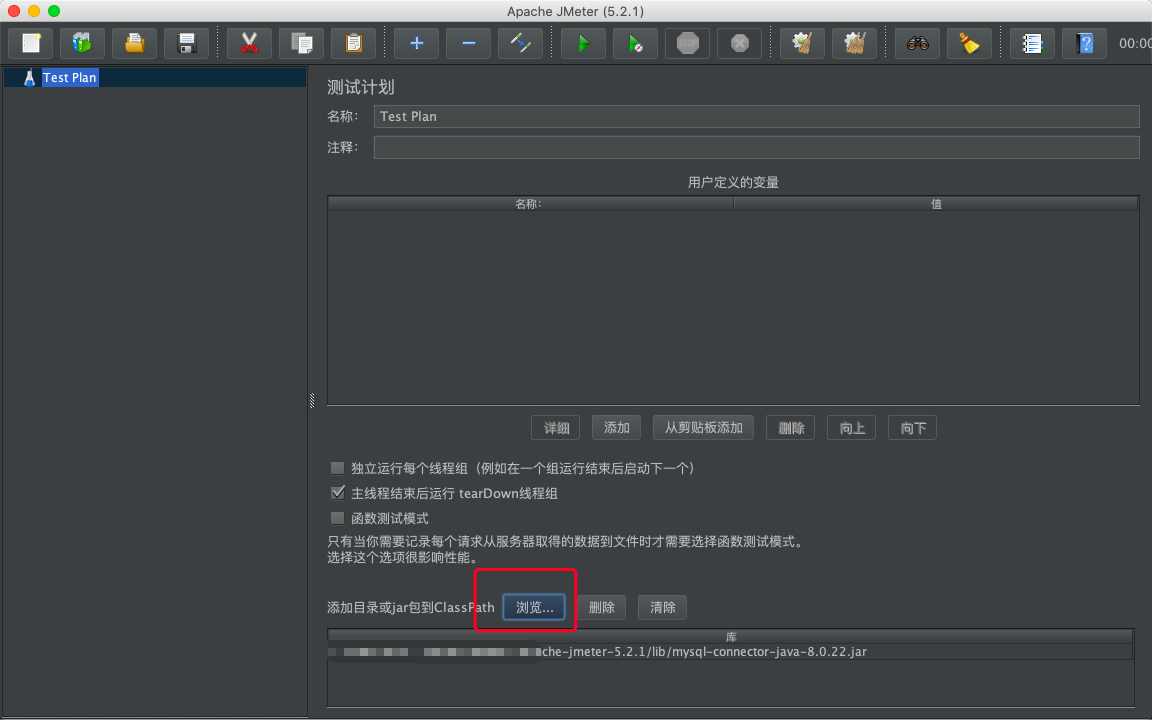Image resolution: width=1152 pixels, height=720 pixels.
Task: Open Help with question mark icon
Action: pyautogui.click(x=1084, y=43)
